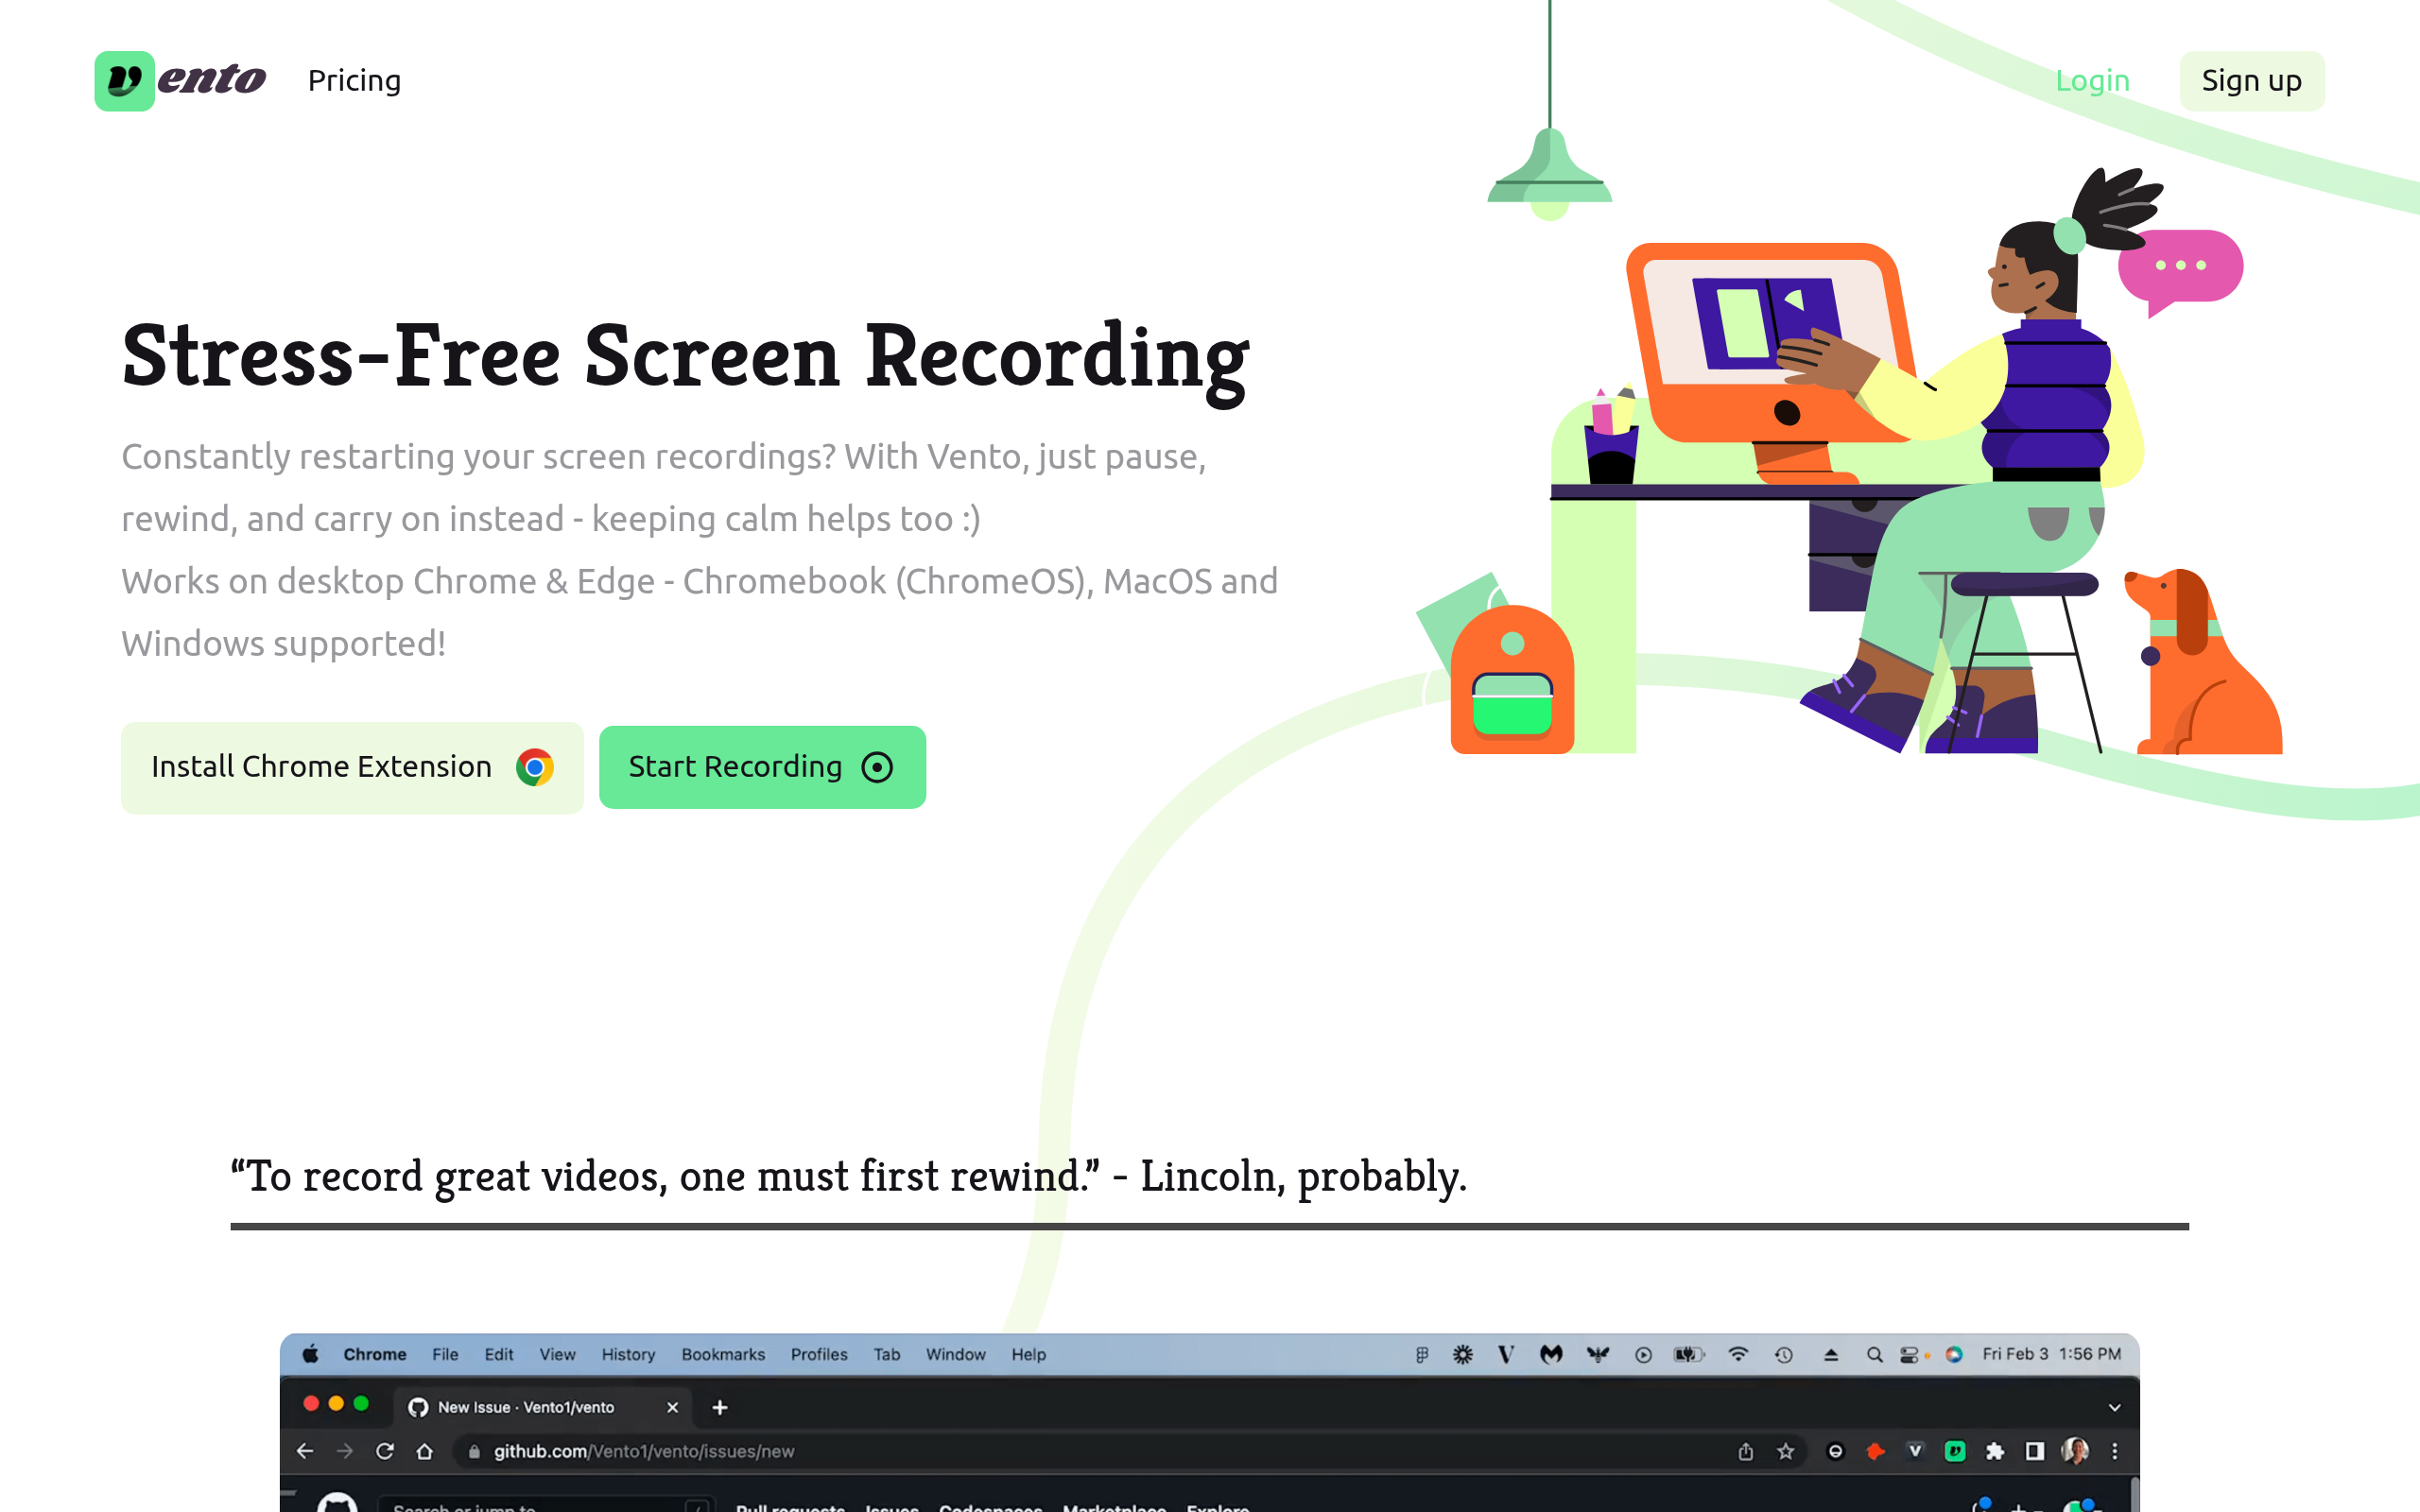Expand the tab search chevron dropdown

tap(2114, 1407)
